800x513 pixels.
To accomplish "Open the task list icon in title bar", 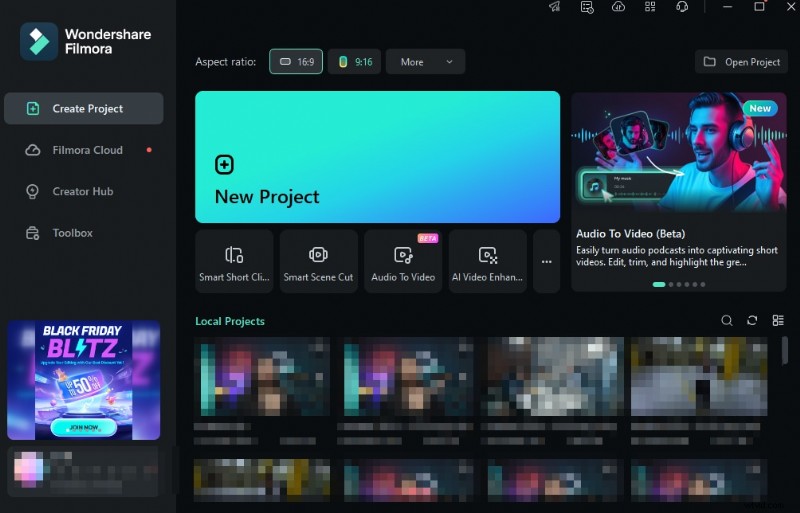I will (587, 7).
